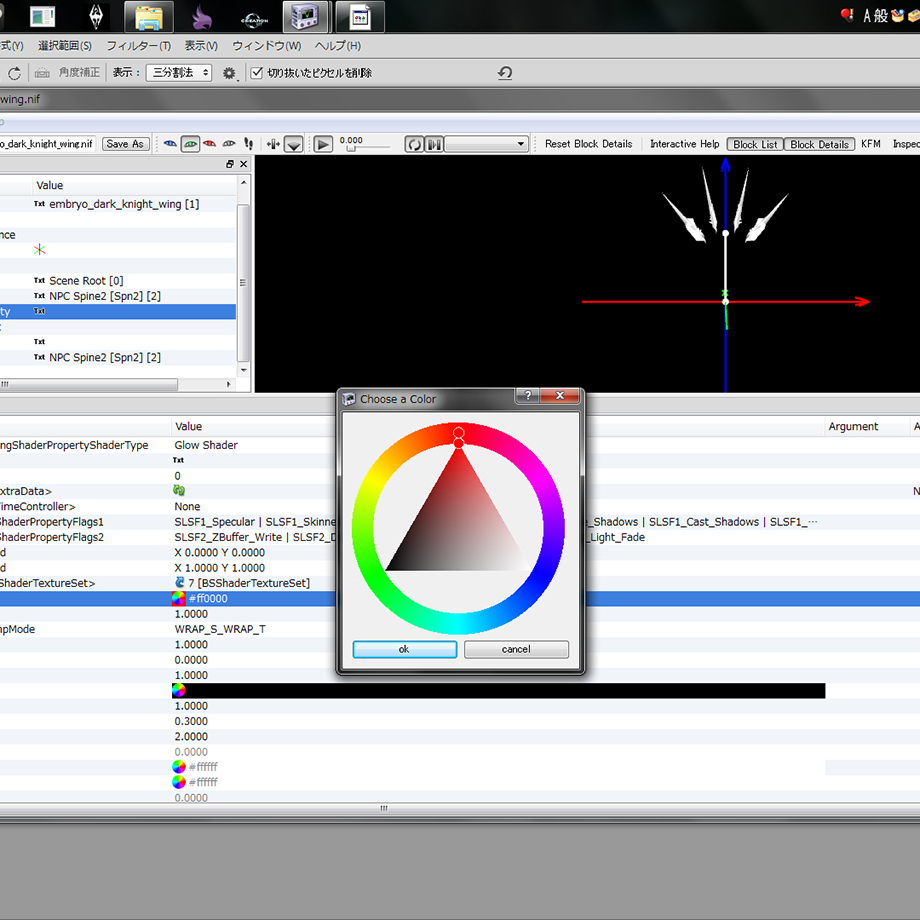The height and width of the screenshot is (920, 920).
Task: Click the rotate crop box icon
Action: (x=14, y=73)
